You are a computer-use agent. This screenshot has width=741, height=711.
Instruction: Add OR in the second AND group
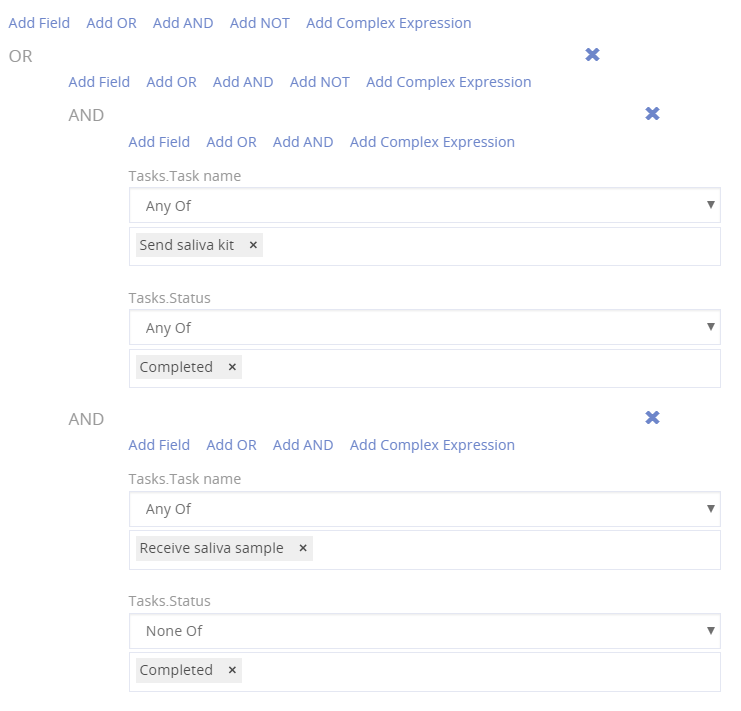[x=232, y=445]
